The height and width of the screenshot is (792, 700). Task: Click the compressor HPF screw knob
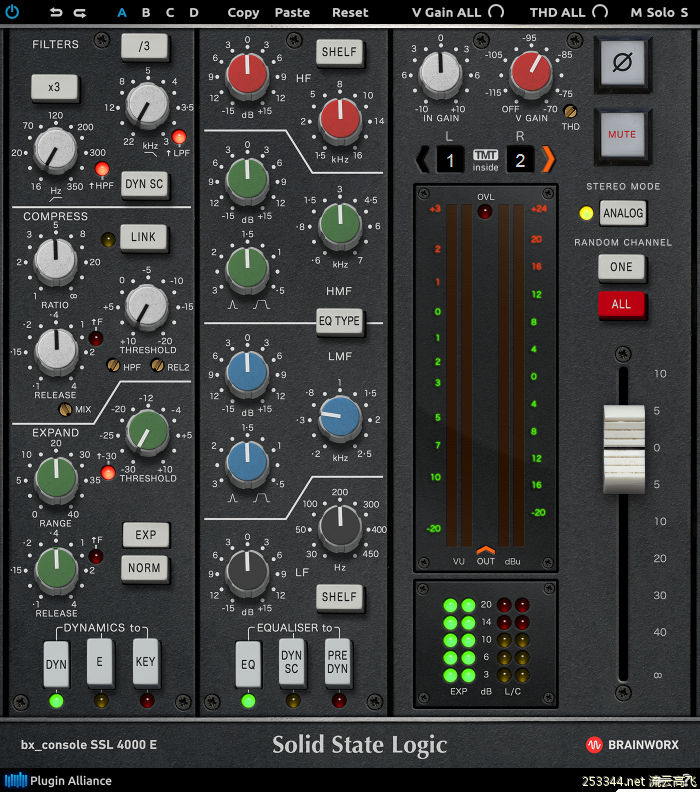pyautogui.click(x=114, y=365)
